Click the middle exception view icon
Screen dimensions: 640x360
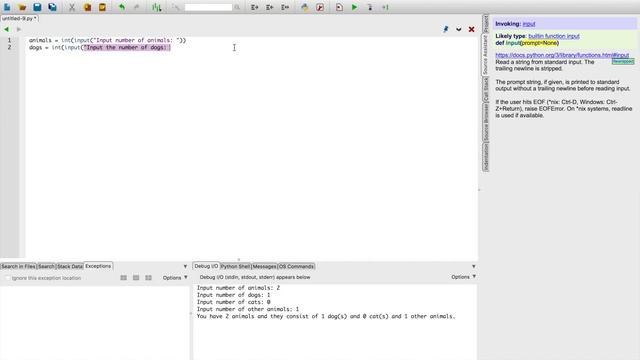pyautogui.click(x=136, y=278)
